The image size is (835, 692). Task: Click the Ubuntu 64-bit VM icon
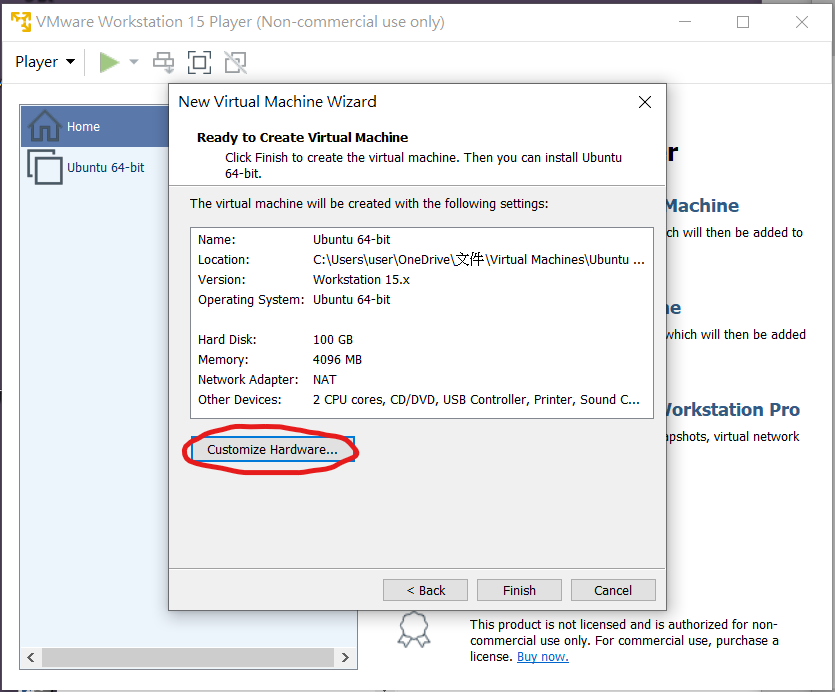pos(45,167)
